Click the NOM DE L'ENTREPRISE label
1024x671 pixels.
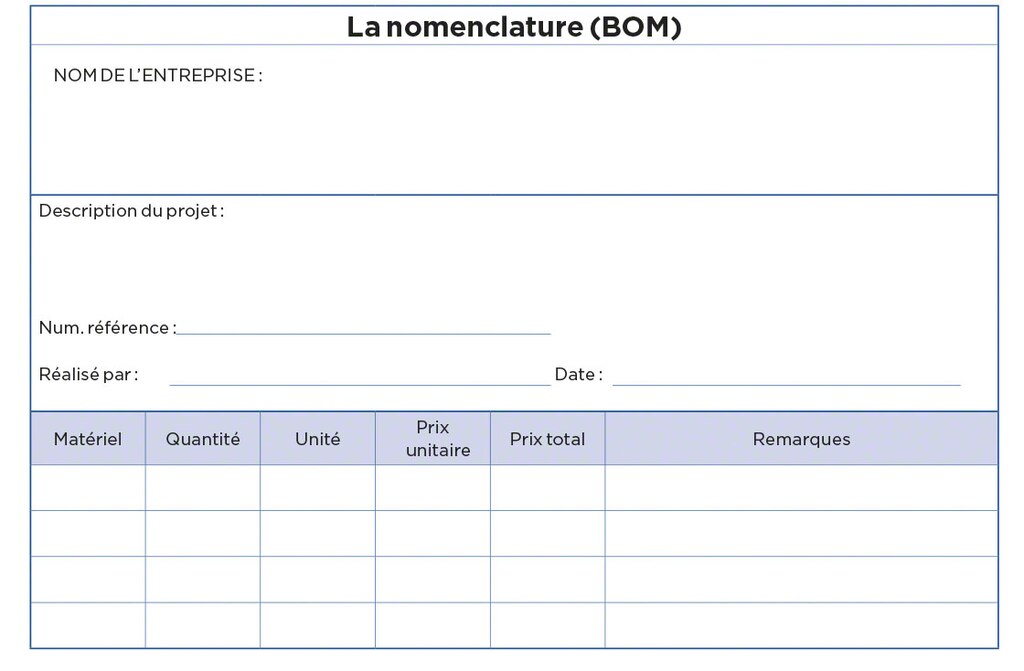(158, 76)
